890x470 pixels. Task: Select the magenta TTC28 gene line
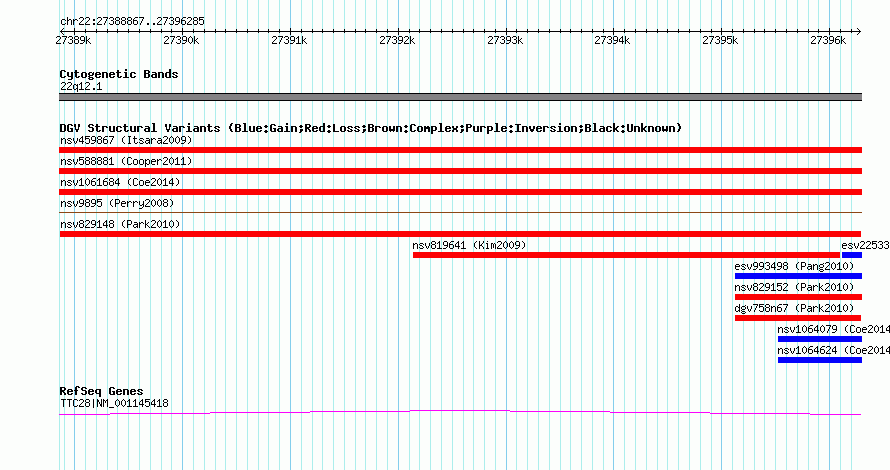(460, 412)
